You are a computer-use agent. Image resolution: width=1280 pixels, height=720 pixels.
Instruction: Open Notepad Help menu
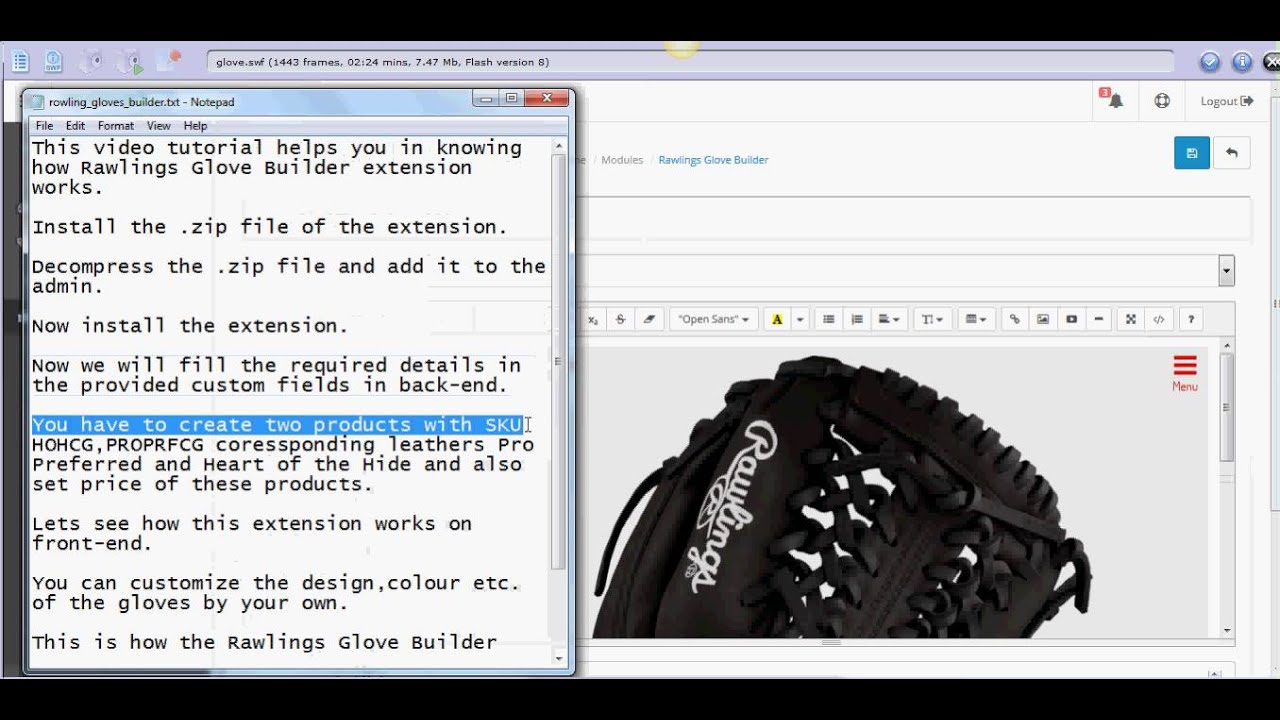click(x=196, y=126)
